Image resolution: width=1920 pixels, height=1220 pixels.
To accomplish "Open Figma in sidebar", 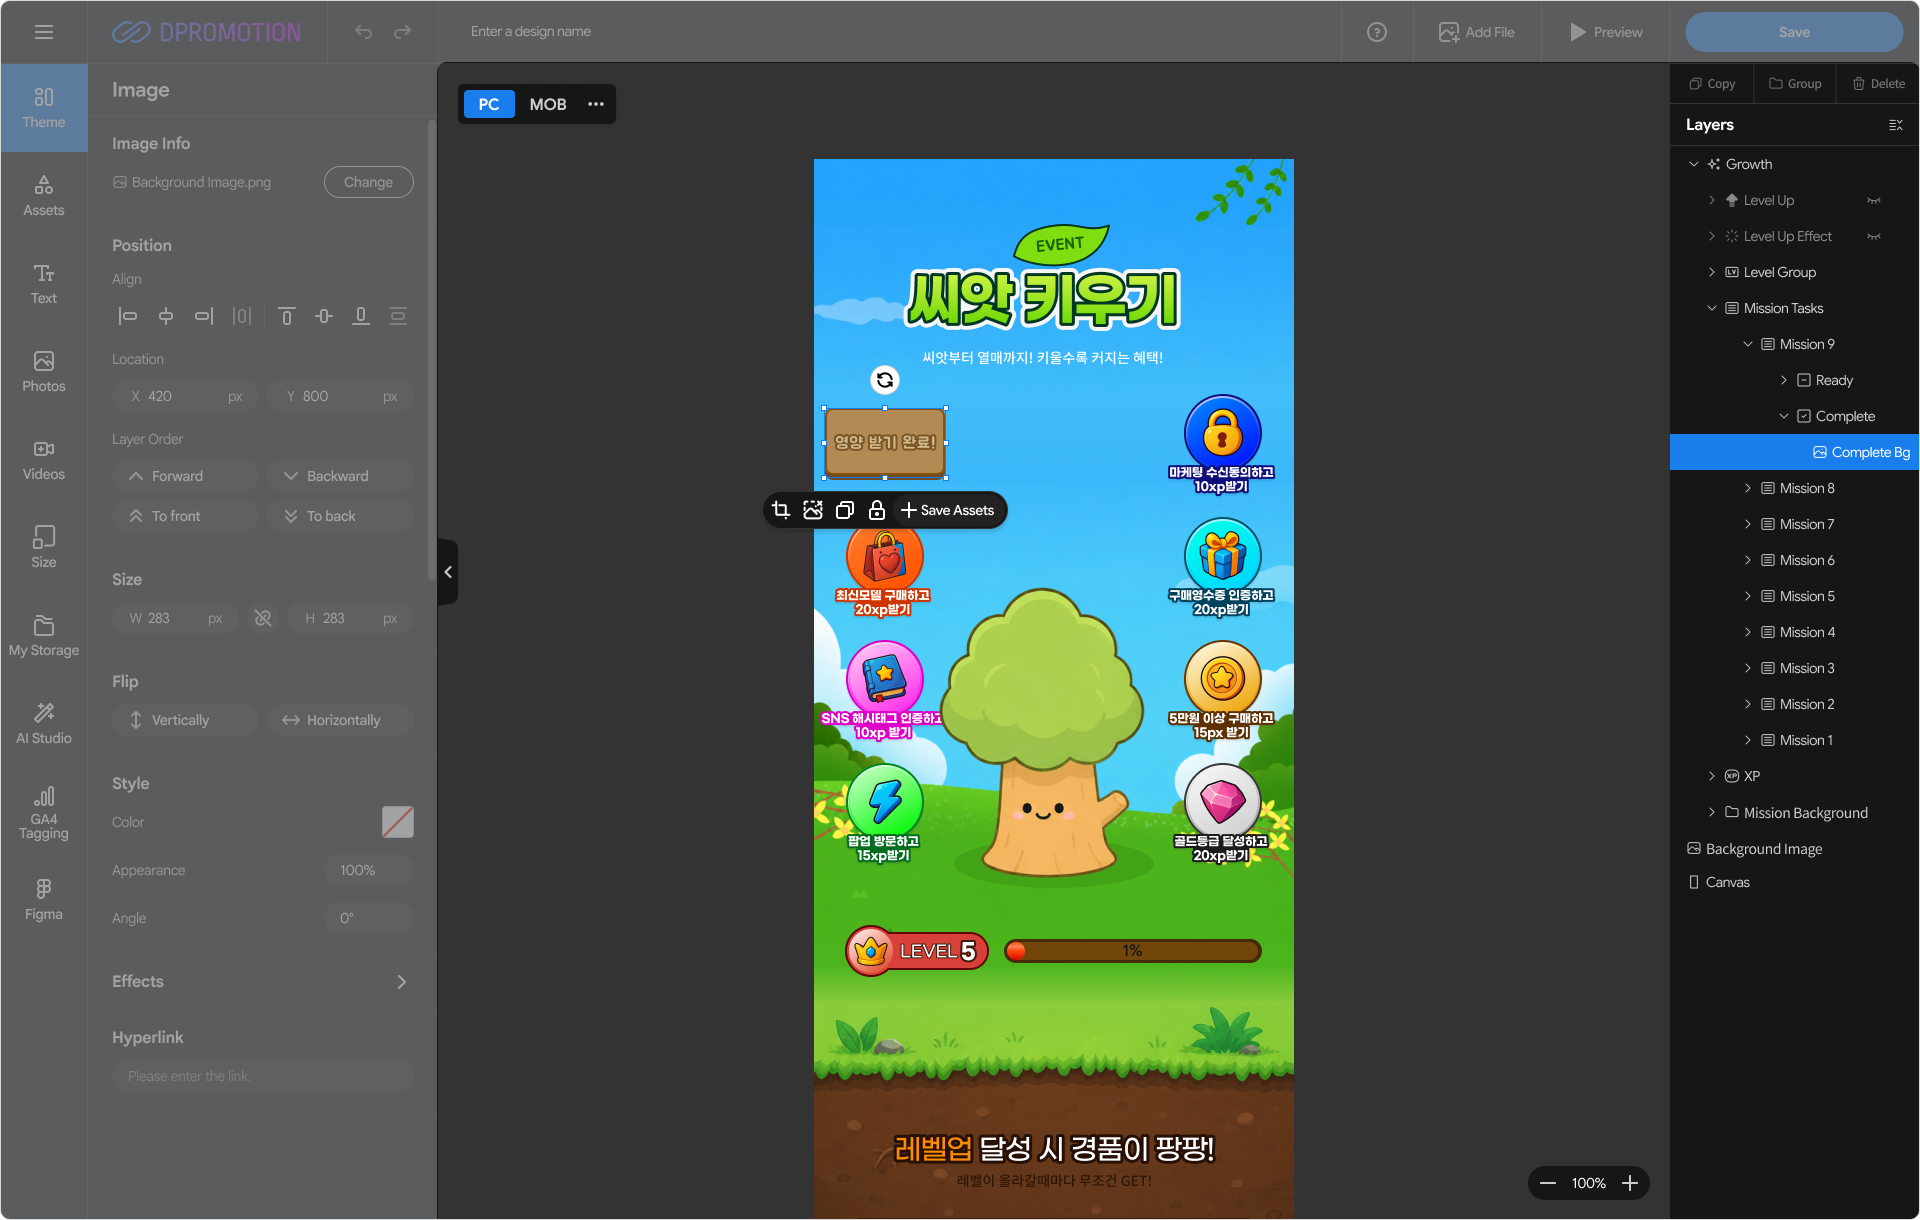I will pos(44,900).
